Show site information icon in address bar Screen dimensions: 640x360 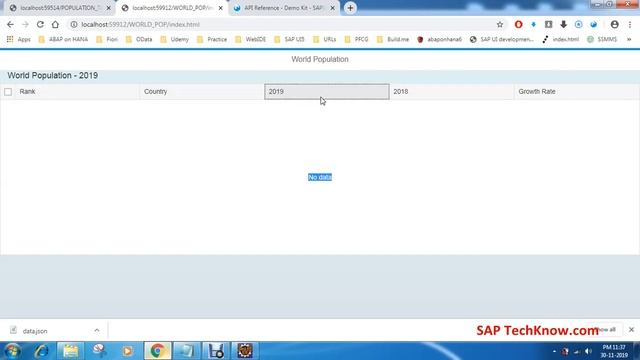point(74,24)
